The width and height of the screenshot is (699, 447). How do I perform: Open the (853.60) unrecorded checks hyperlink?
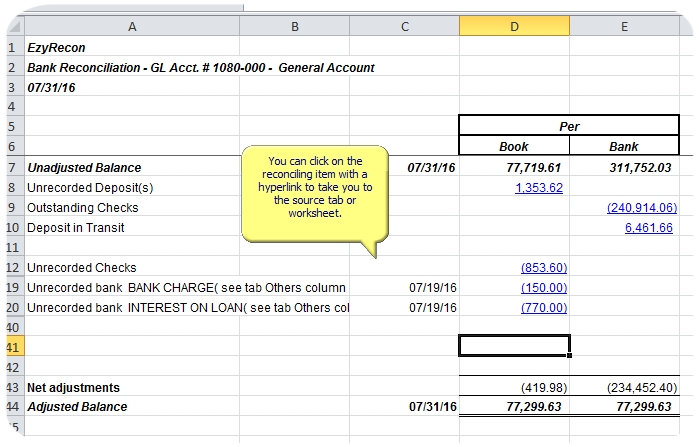(543, 267)
